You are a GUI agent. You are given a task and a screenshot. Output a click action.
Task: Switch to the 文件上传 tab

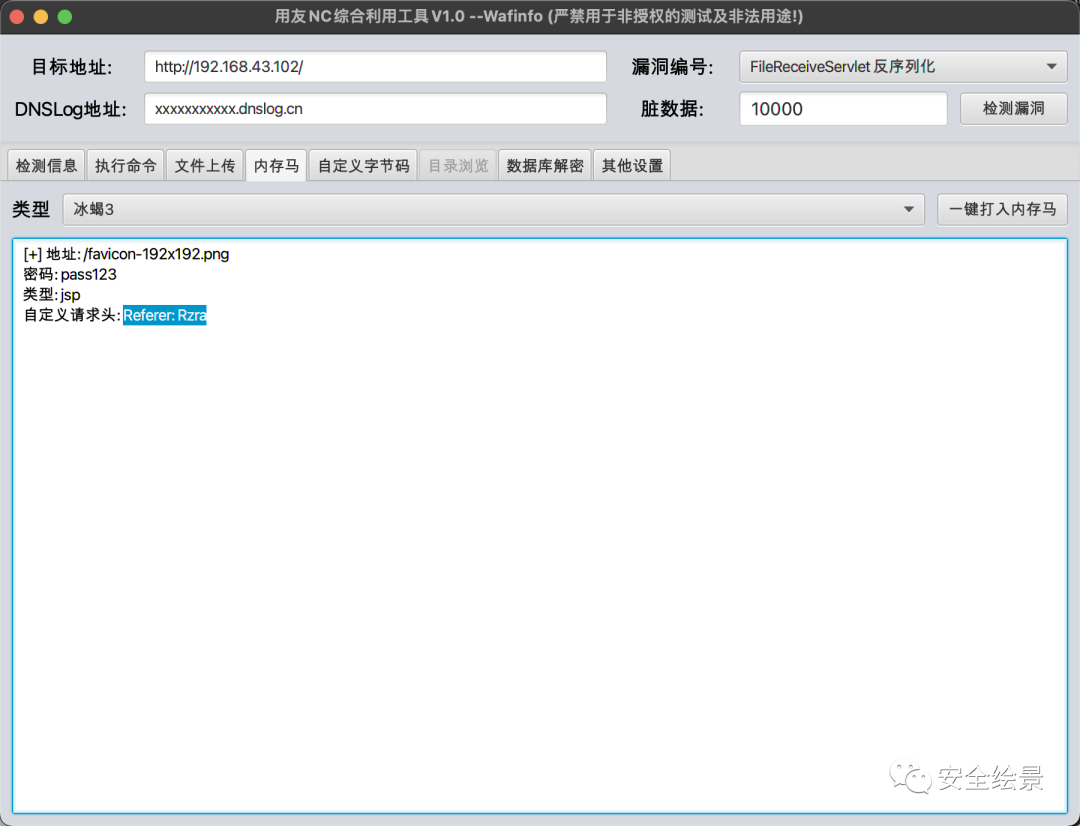pos(205,166)
